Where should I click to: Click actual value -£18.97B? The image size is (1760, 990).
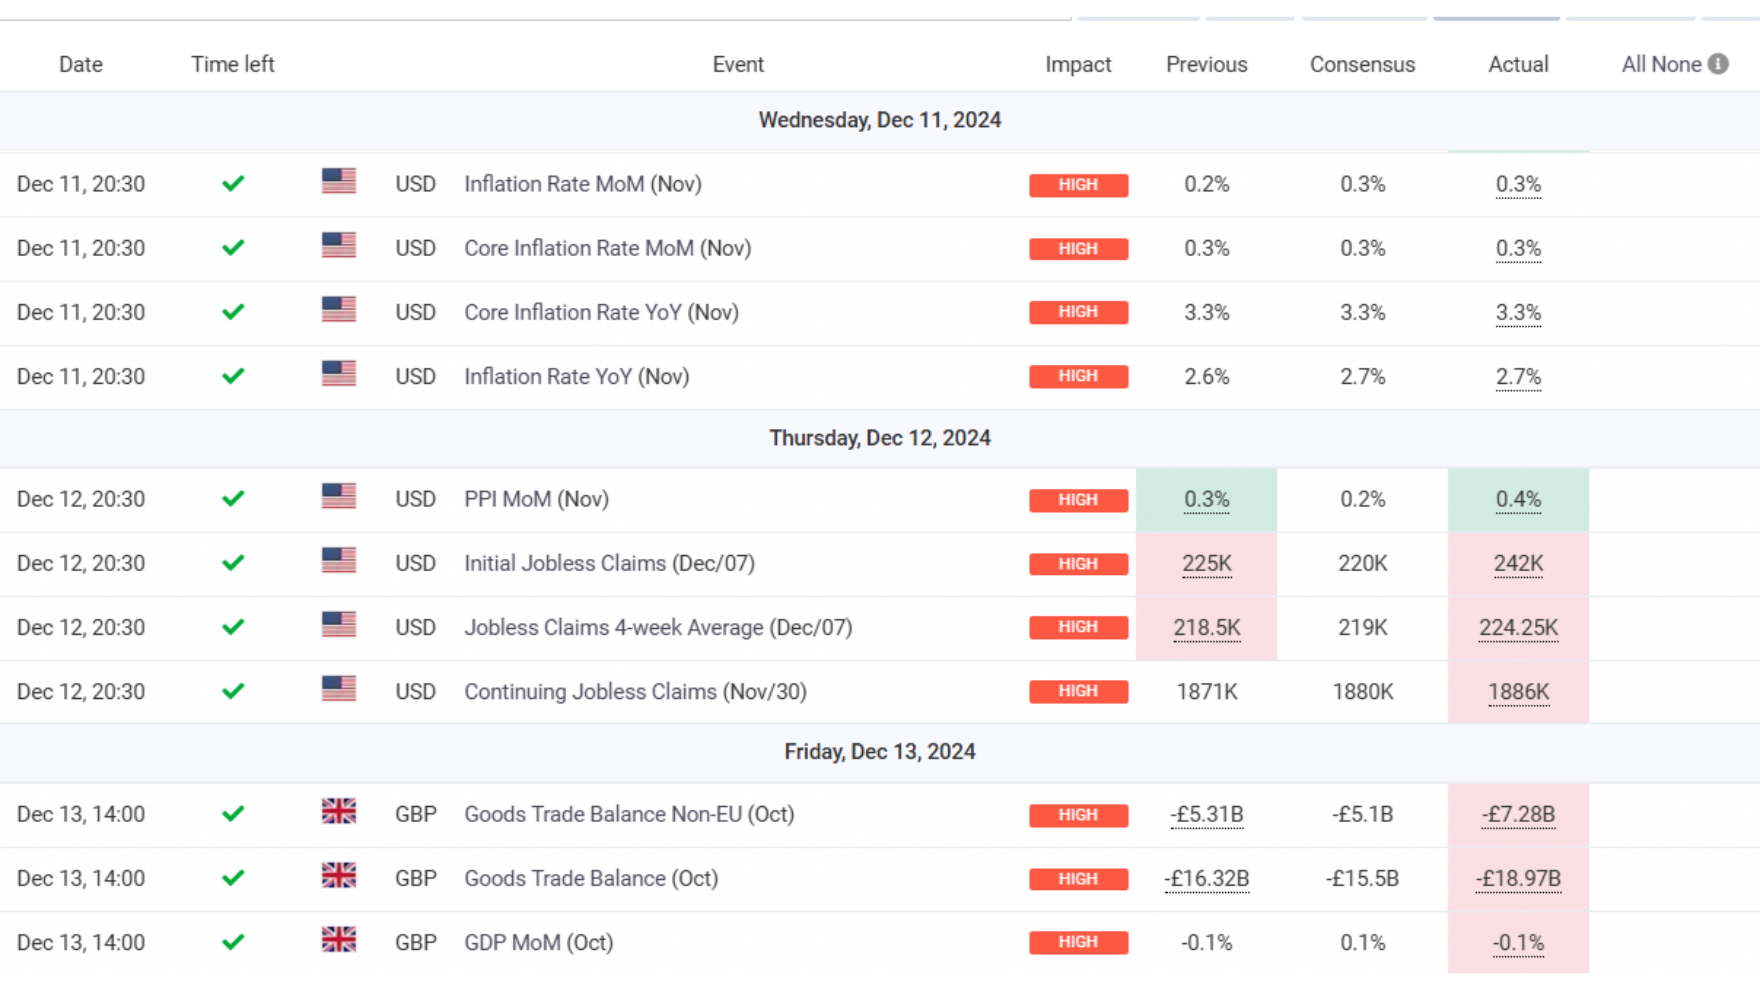(1518, 878)
